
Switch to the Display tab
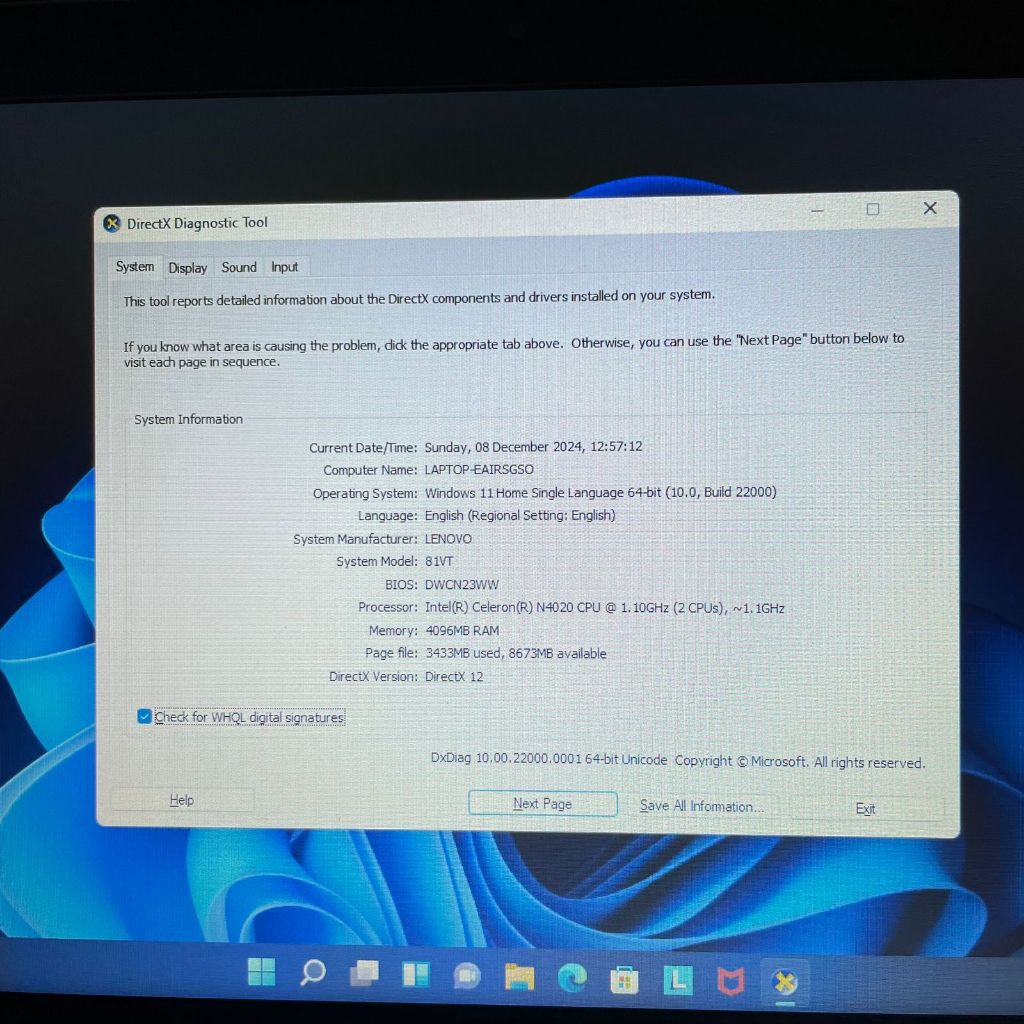(188, 267)
